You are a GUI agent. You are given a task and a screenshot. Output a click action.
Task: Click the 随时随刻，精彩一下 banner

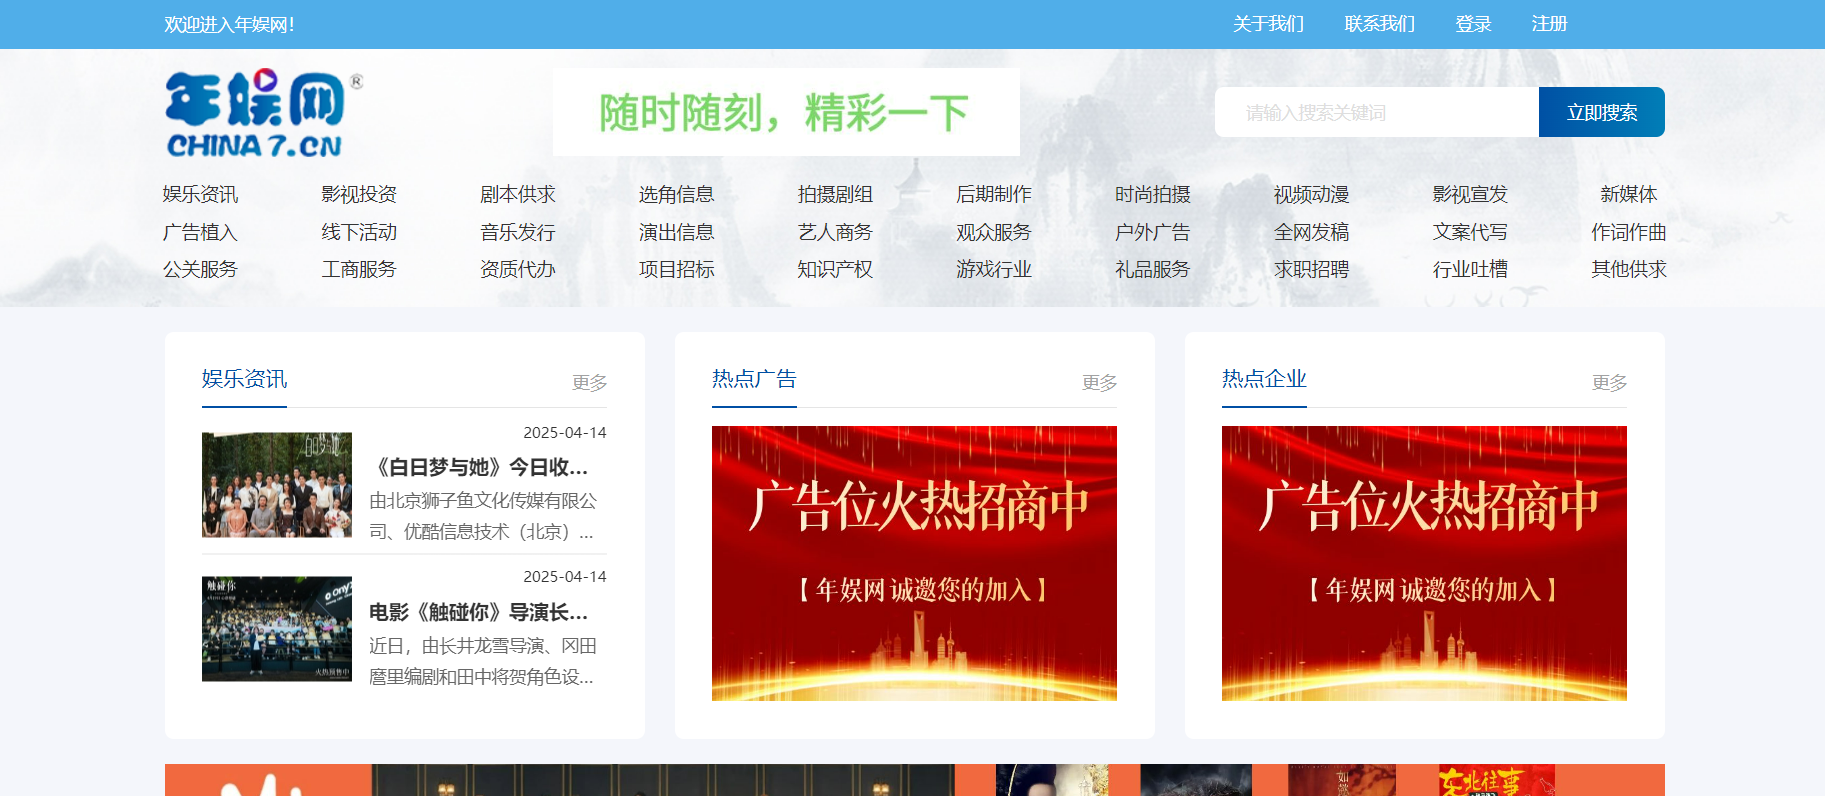(786, 112)
